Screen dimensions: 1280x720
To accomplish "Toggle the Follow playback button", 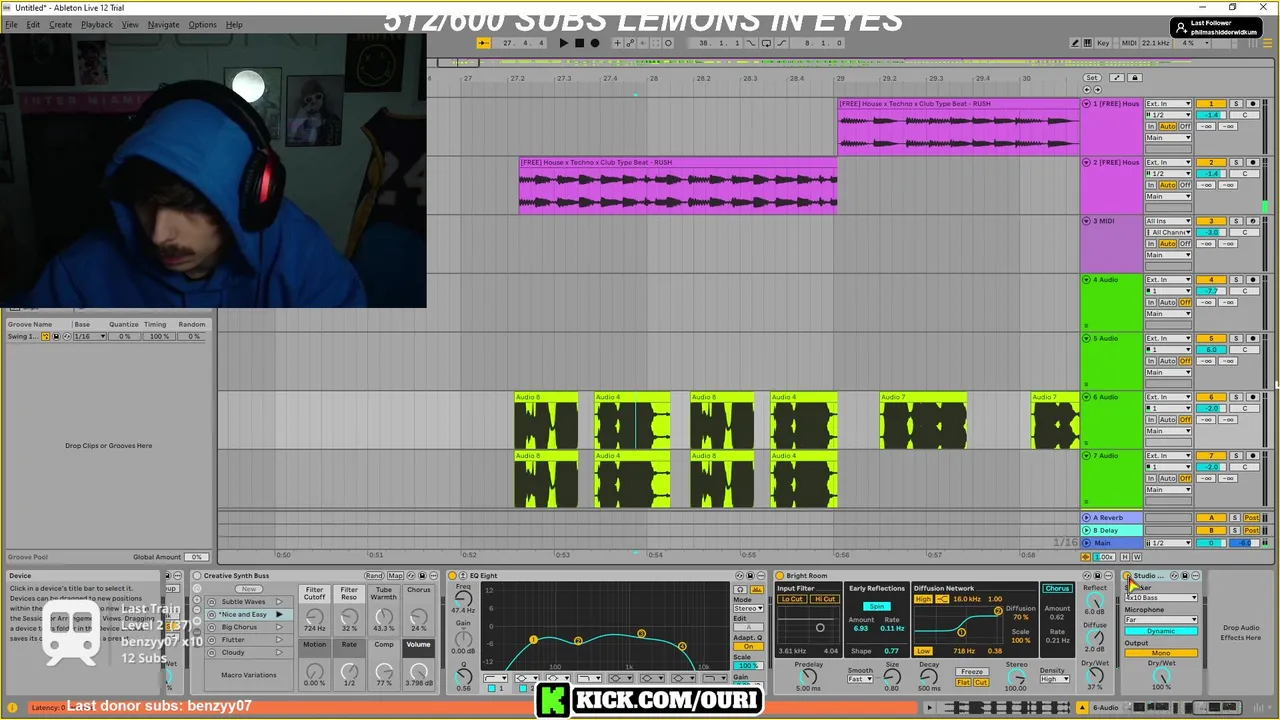I will pyautogui.click(x=484, y=43).
